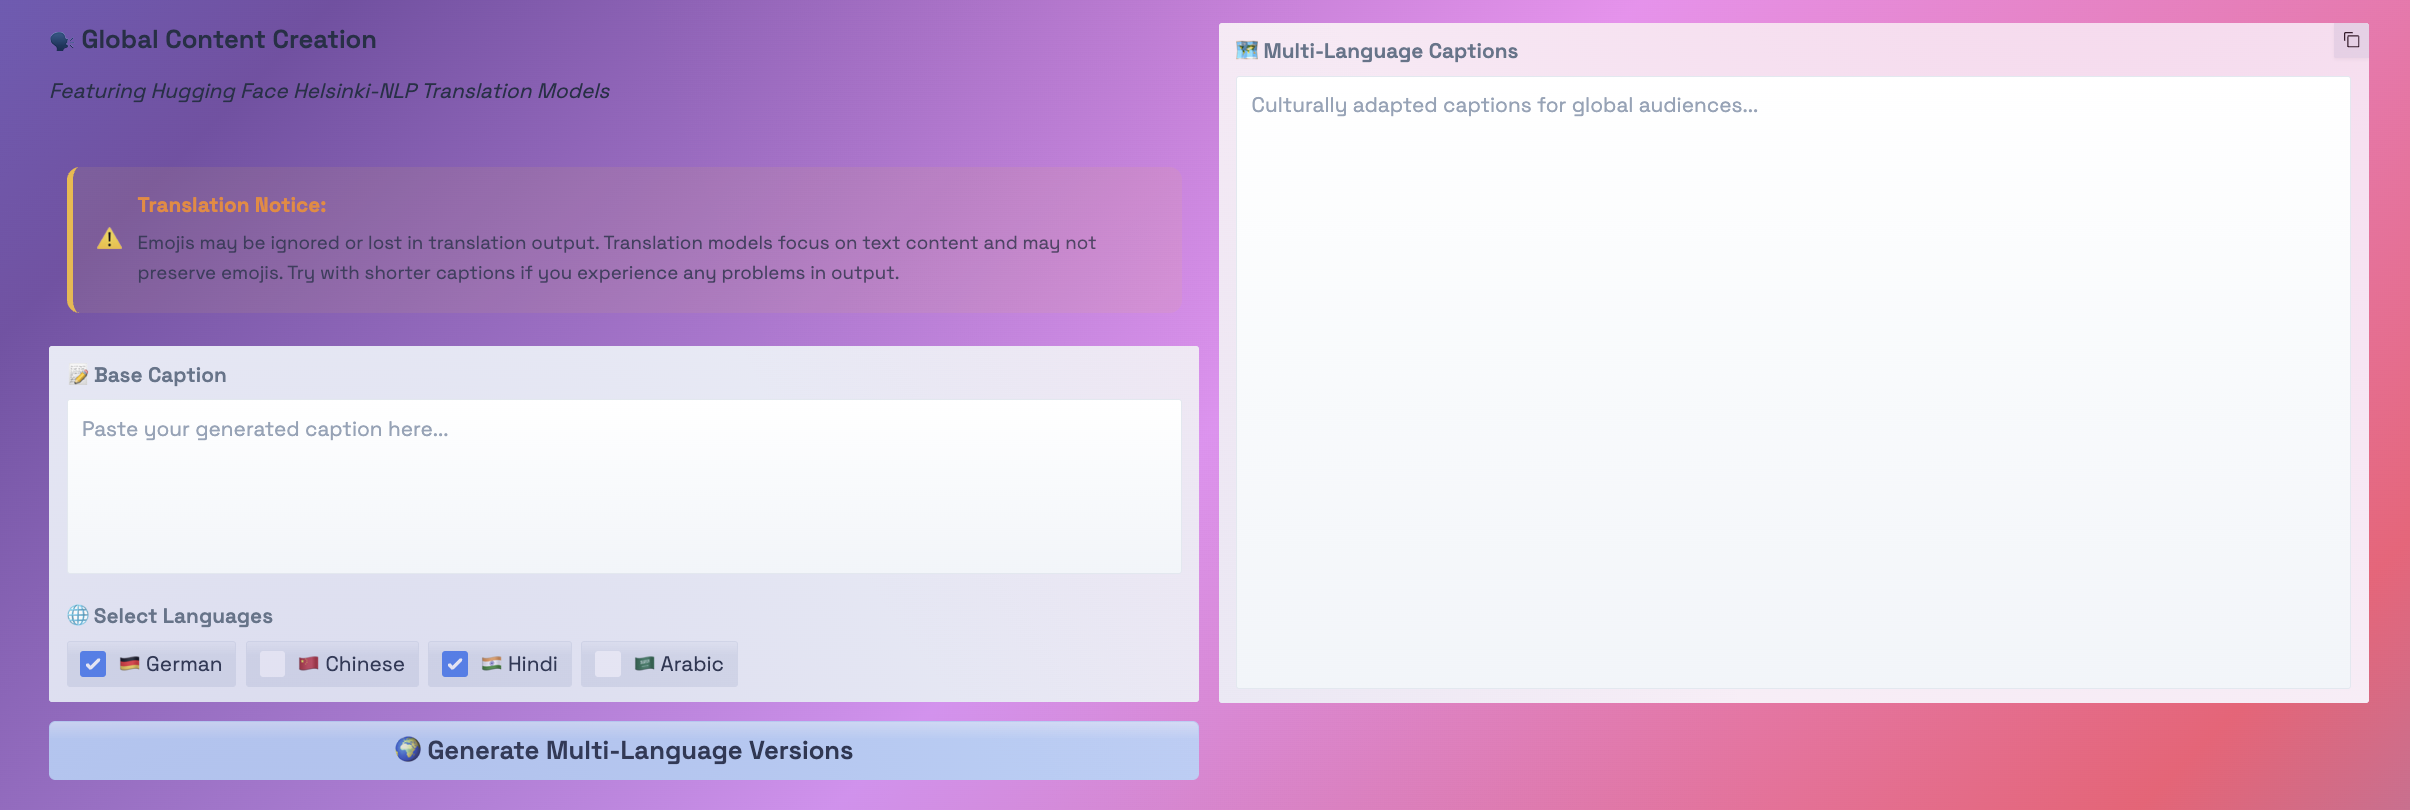Uncheck the German language checkbox
The height and width of the screenshot is (810, 2410).
coord(93,664)
